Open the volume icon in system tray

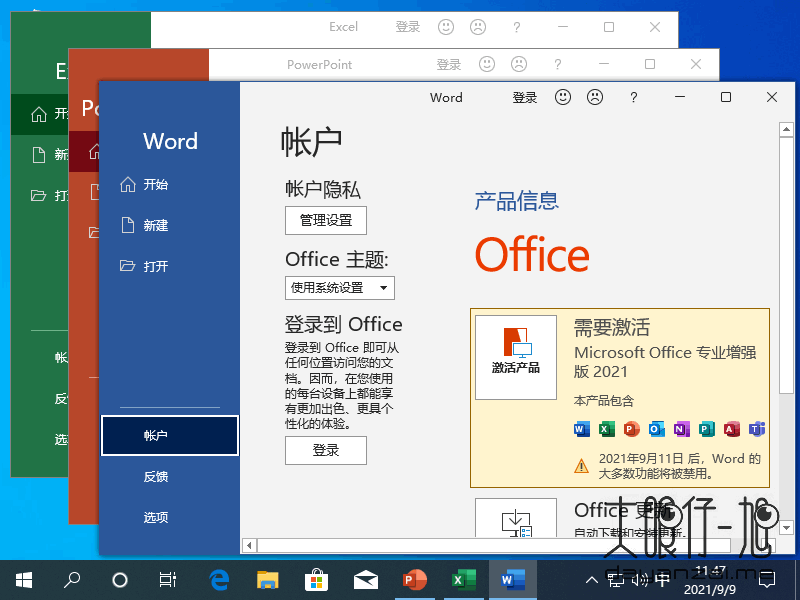(x=639, y=580)
